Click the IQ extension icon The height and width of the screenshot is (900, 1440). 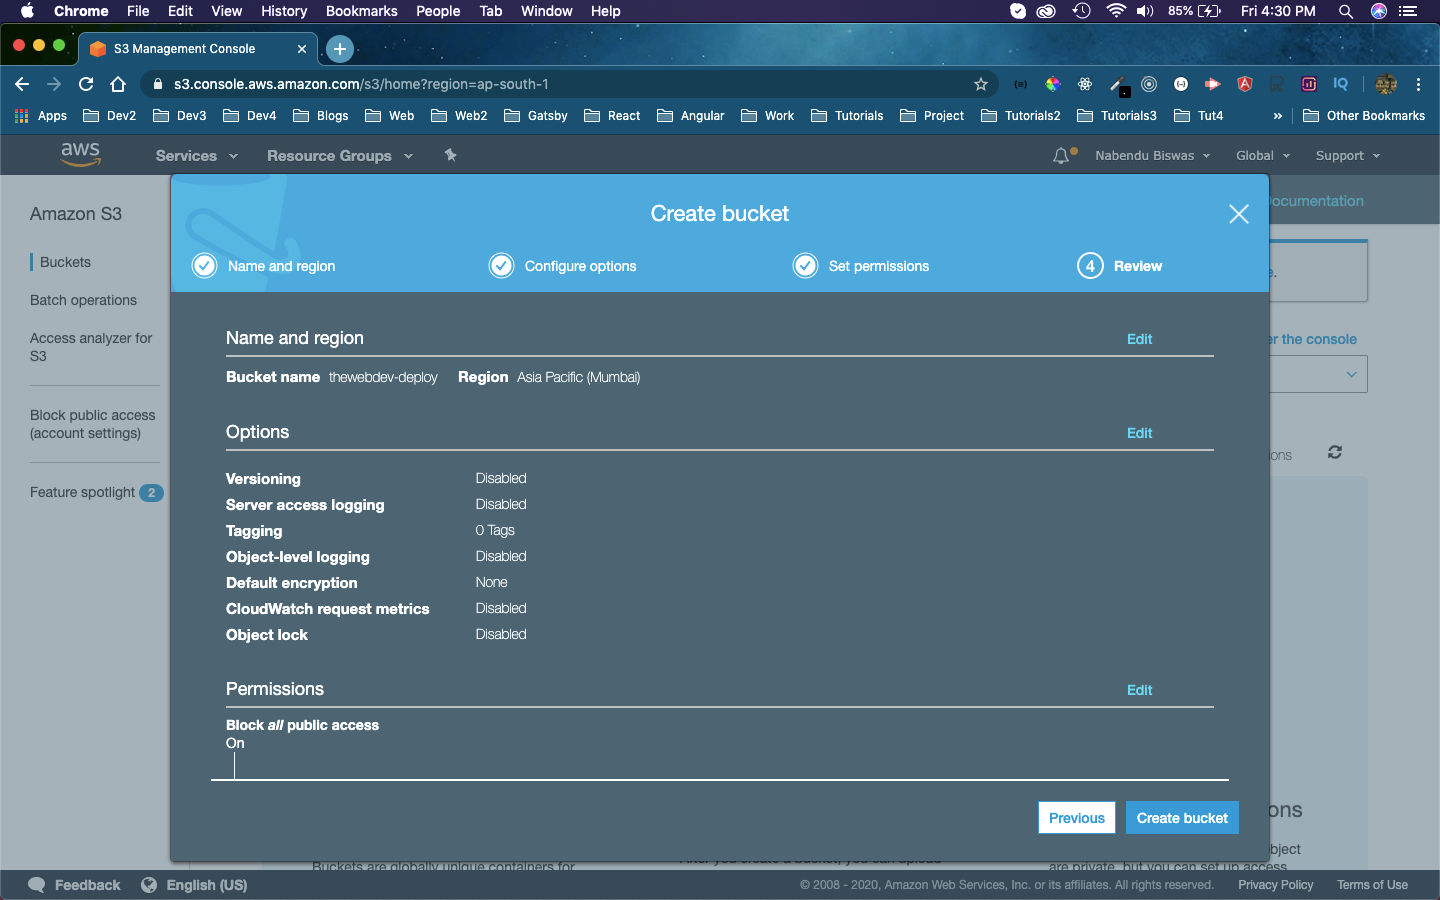1340,84
